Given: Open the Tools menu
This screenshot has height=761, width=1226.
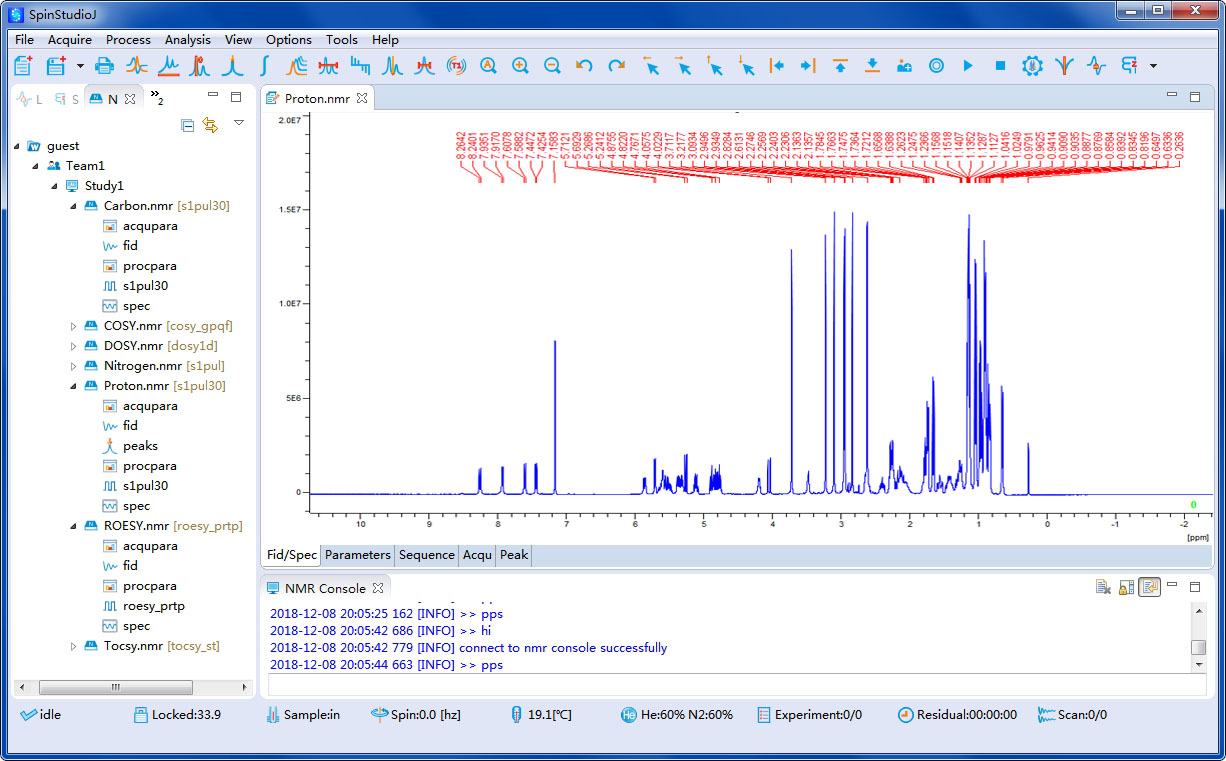Looking at the screenshot, I should pos(342,40).
